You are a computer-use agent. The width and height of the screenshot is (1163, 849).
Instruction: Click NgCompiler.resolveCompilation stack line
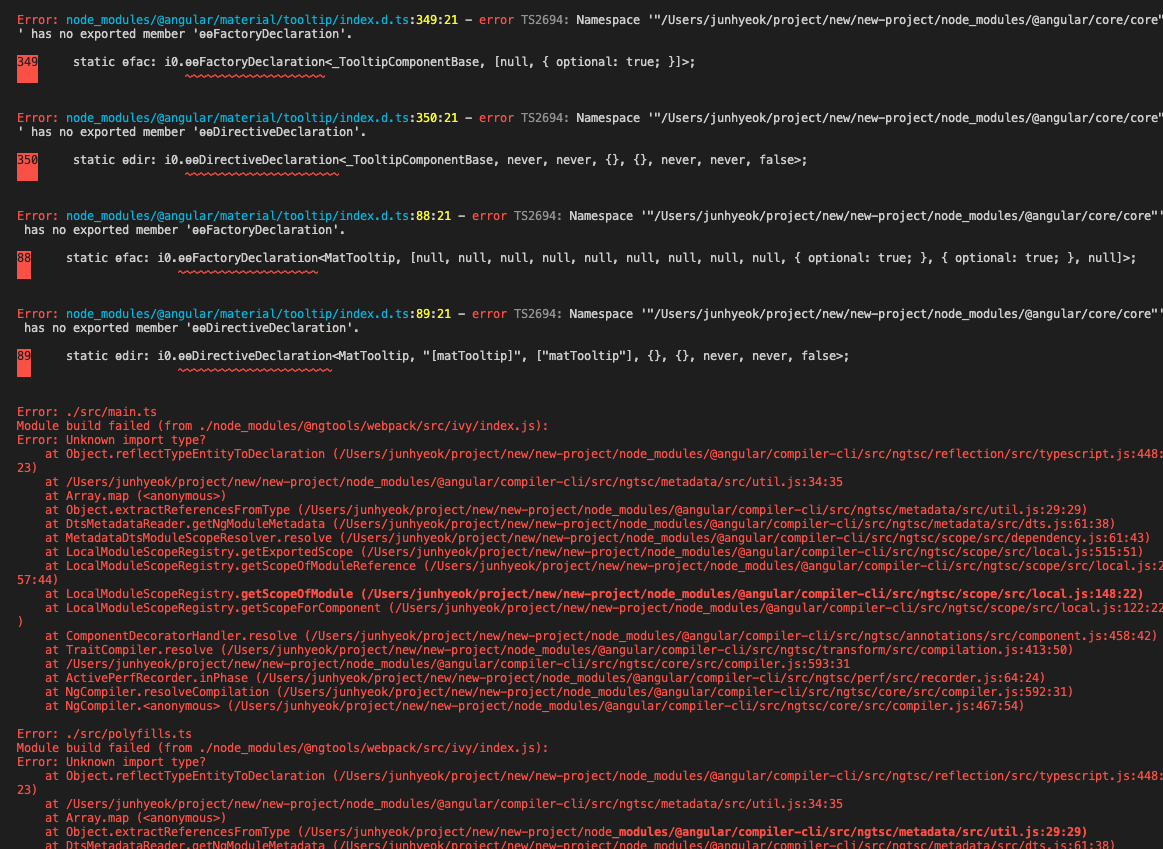tap(559, 692)
